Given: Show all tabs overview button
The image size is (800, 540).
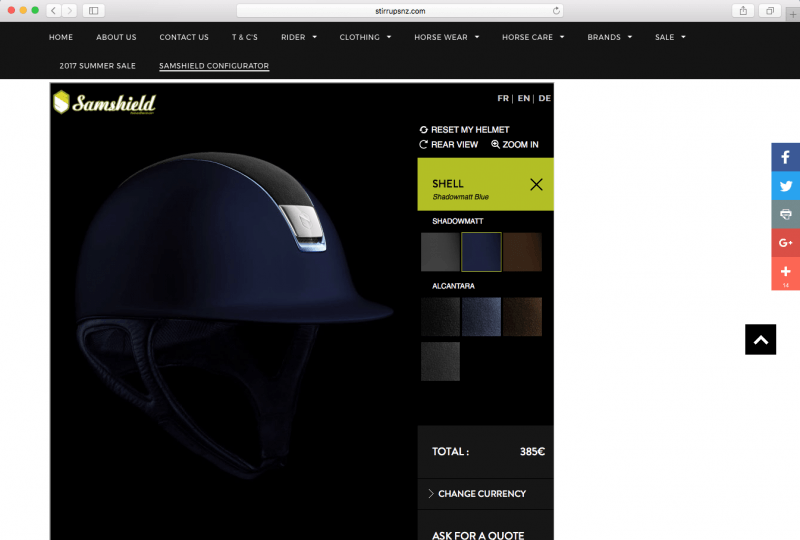Looking at the screenshot, I should [770, 10].
